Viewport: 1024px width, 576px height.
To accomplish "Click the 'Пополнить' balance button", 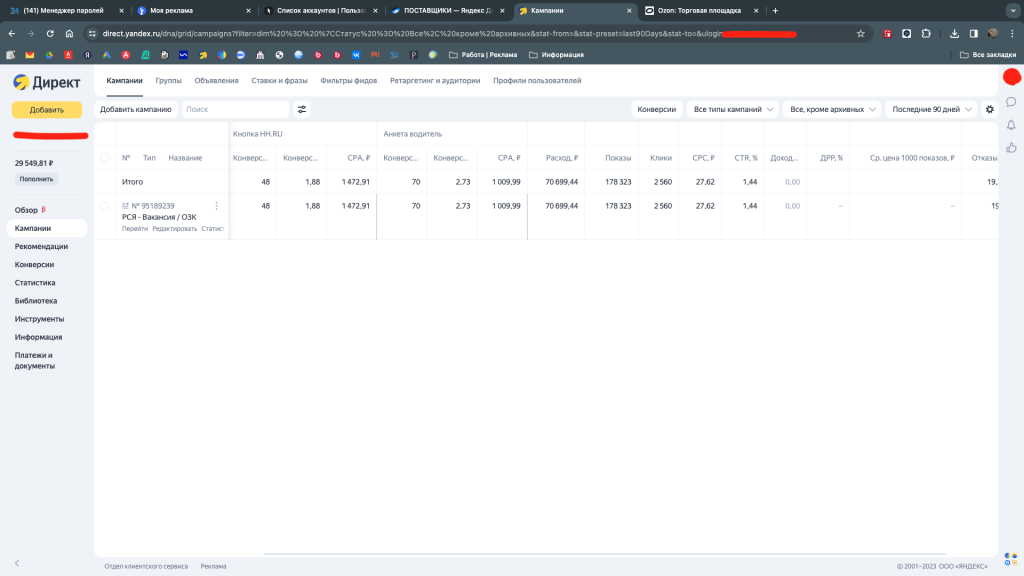I will click(x=37, y=179).
